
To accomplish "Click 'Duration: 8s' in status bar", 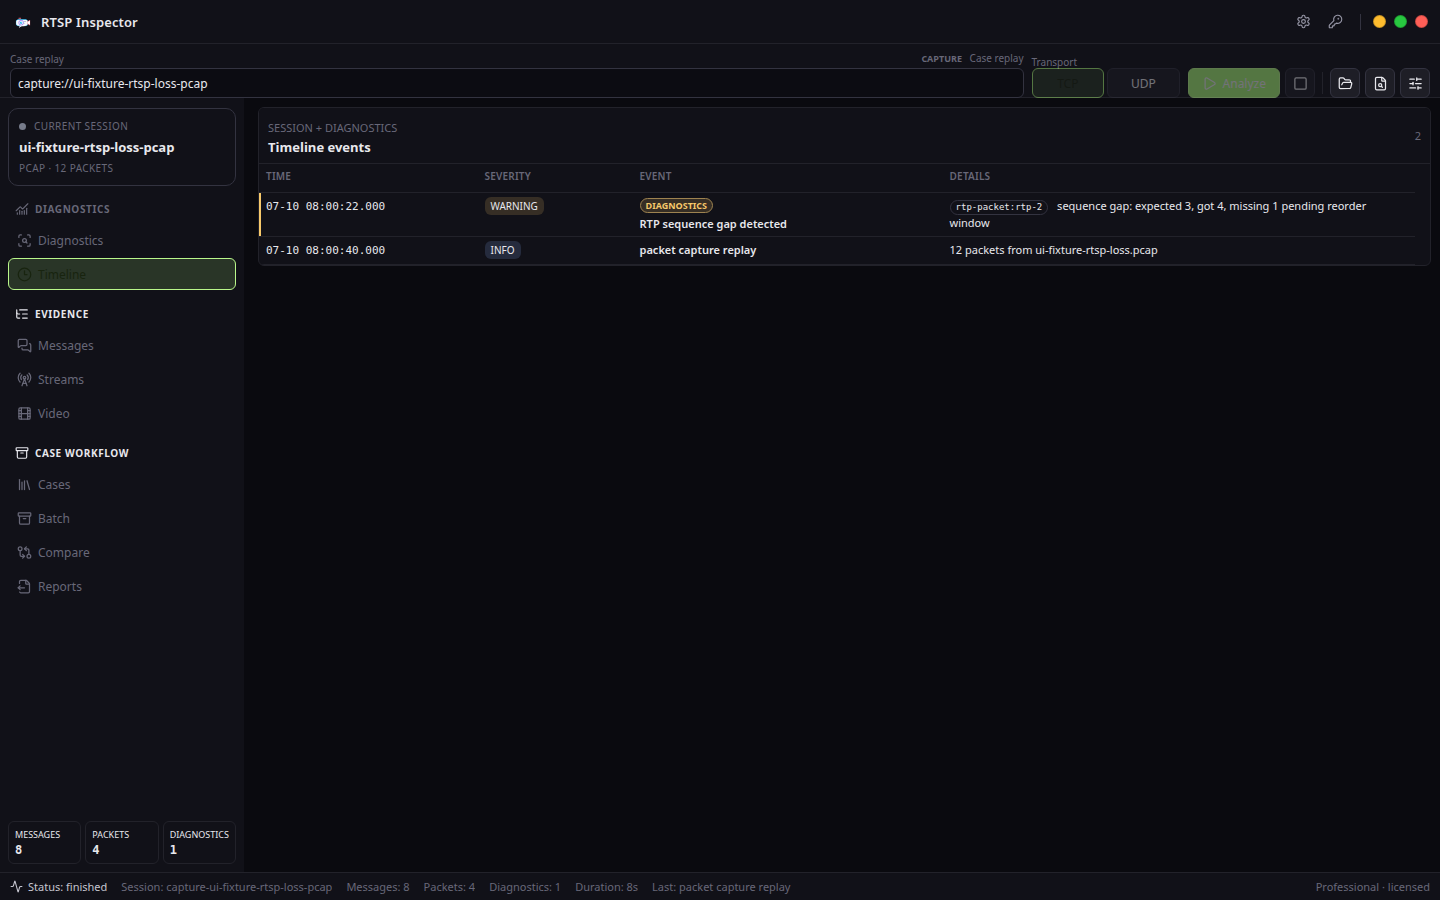I will 606,887.
